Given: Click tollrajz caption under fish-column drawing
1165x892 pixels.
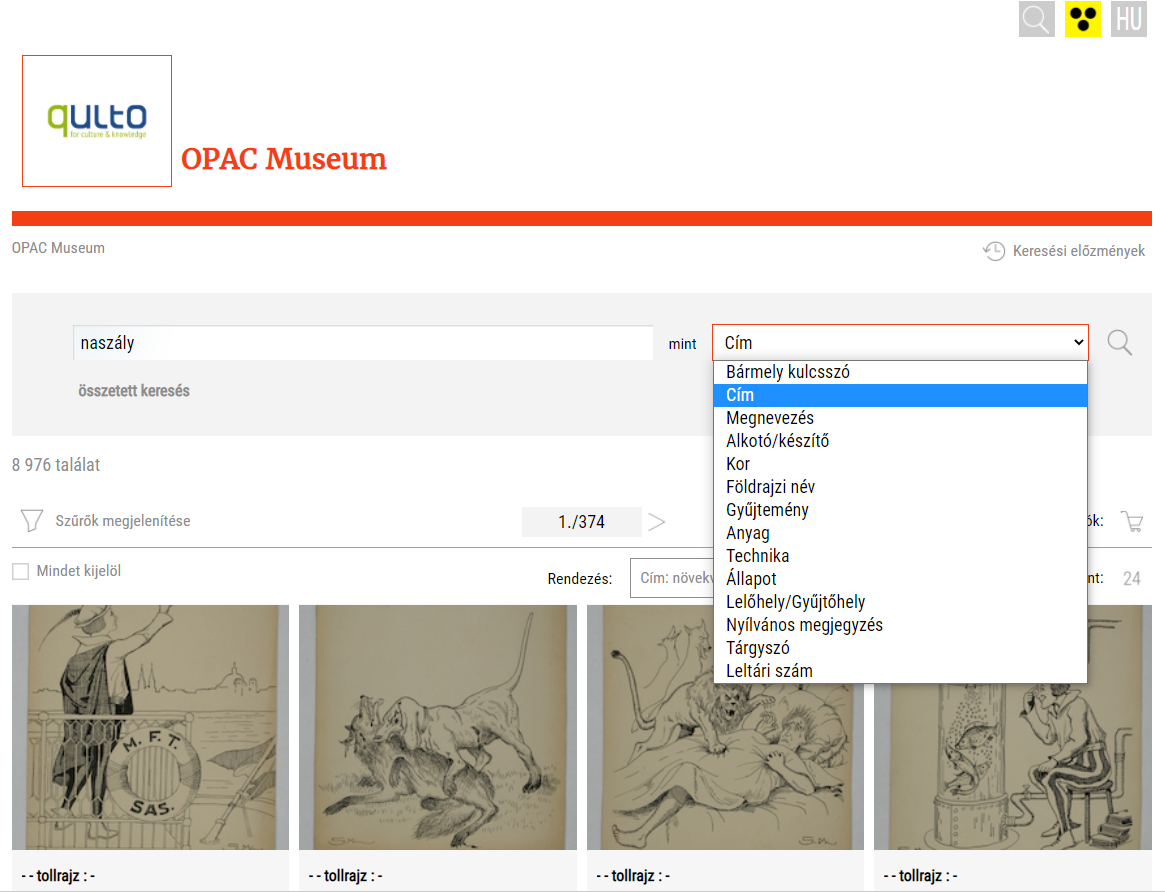Looking at the screenshot, I should pos(921,876).
